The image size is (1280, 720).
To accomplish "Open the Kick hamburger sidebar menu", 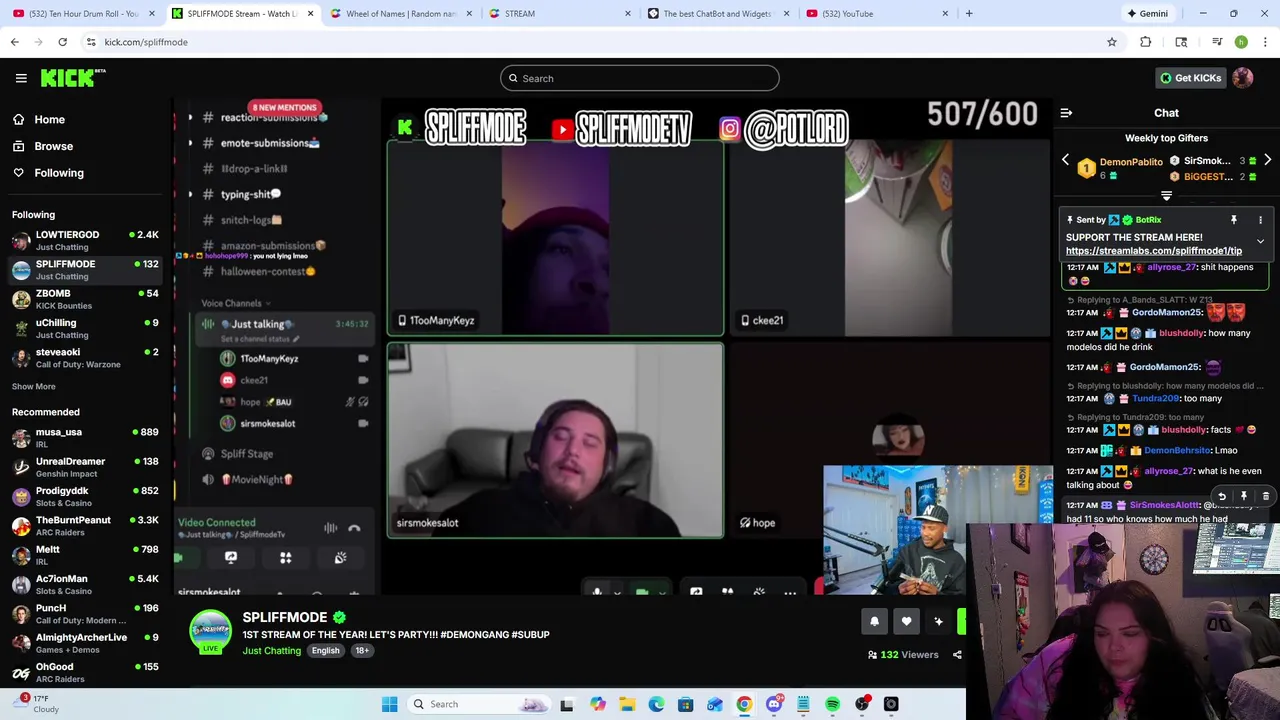I will pos(21,78).
